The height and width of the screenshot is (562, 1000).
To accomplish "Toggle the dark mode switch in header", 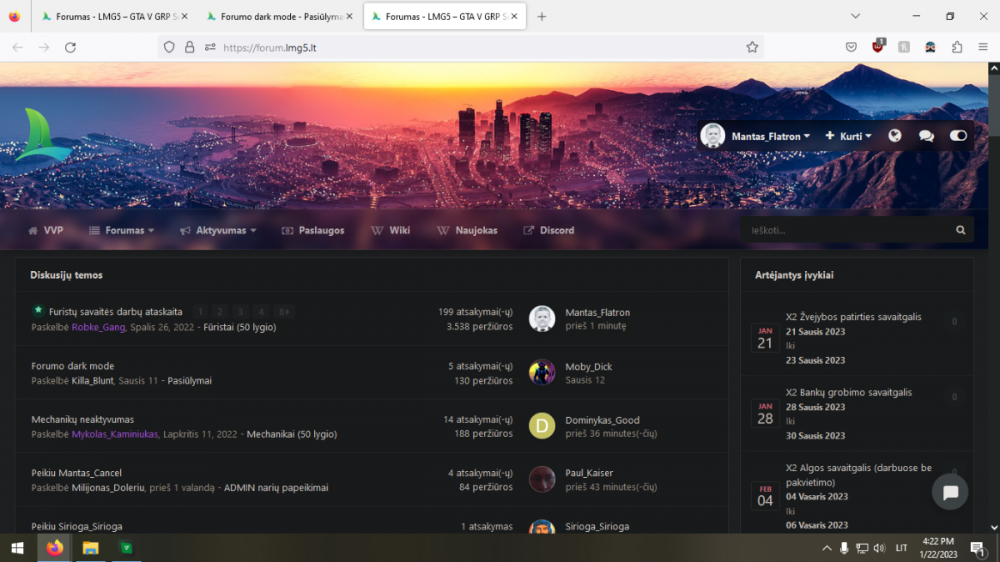I will click(958, 136).
